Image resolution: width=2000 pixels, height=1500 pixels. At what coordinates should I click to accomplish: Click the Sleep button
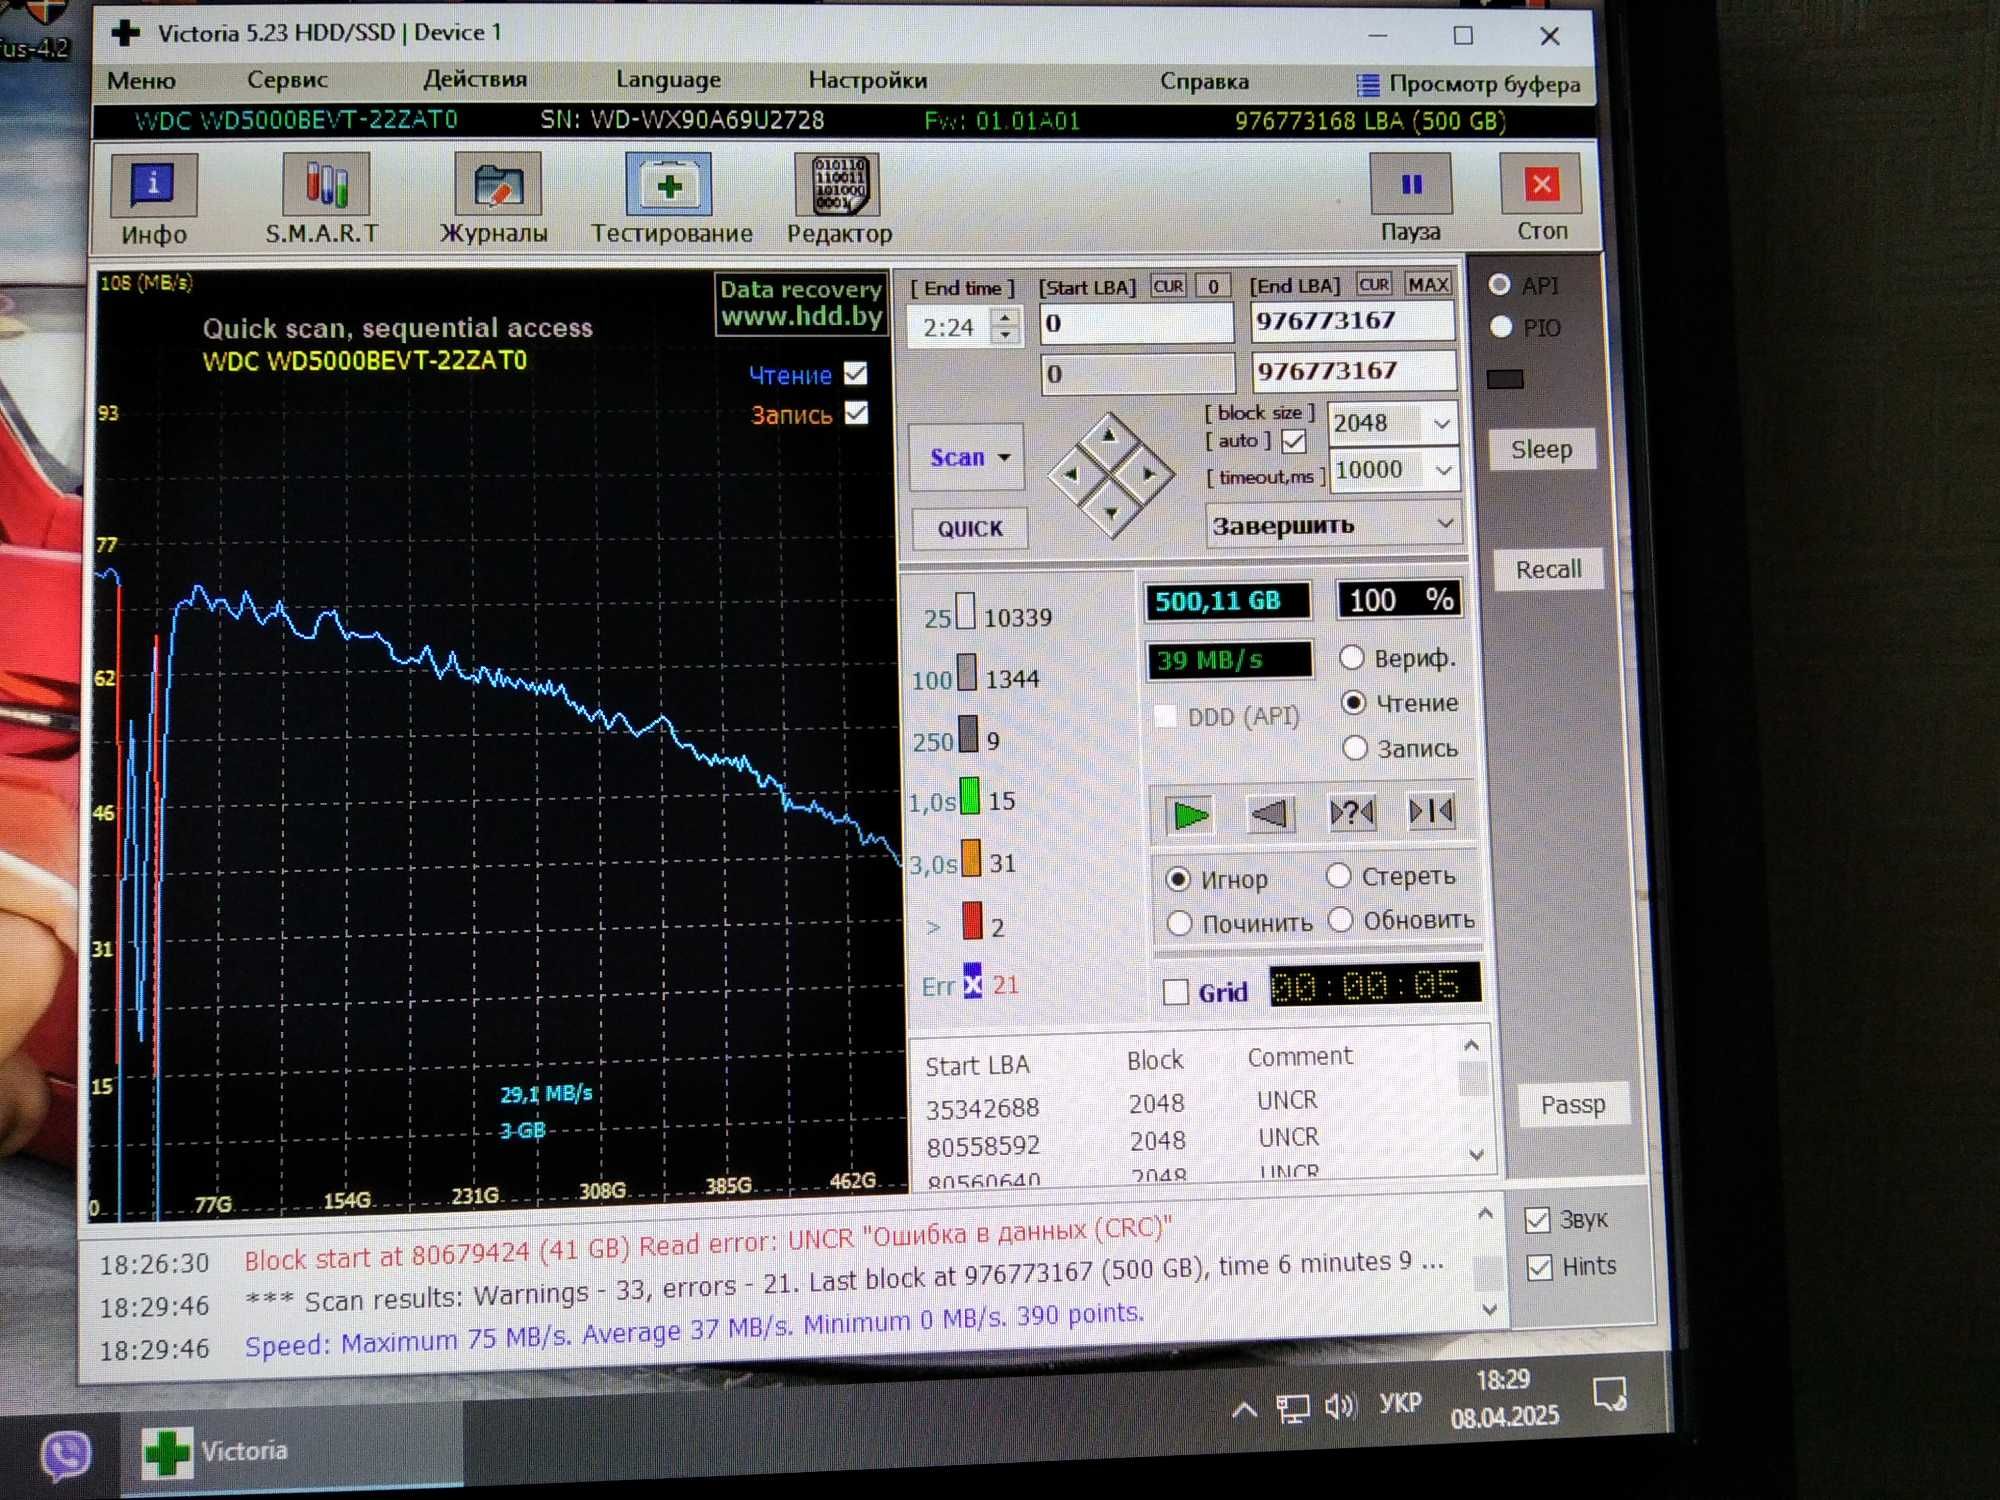pos(1540,450)
